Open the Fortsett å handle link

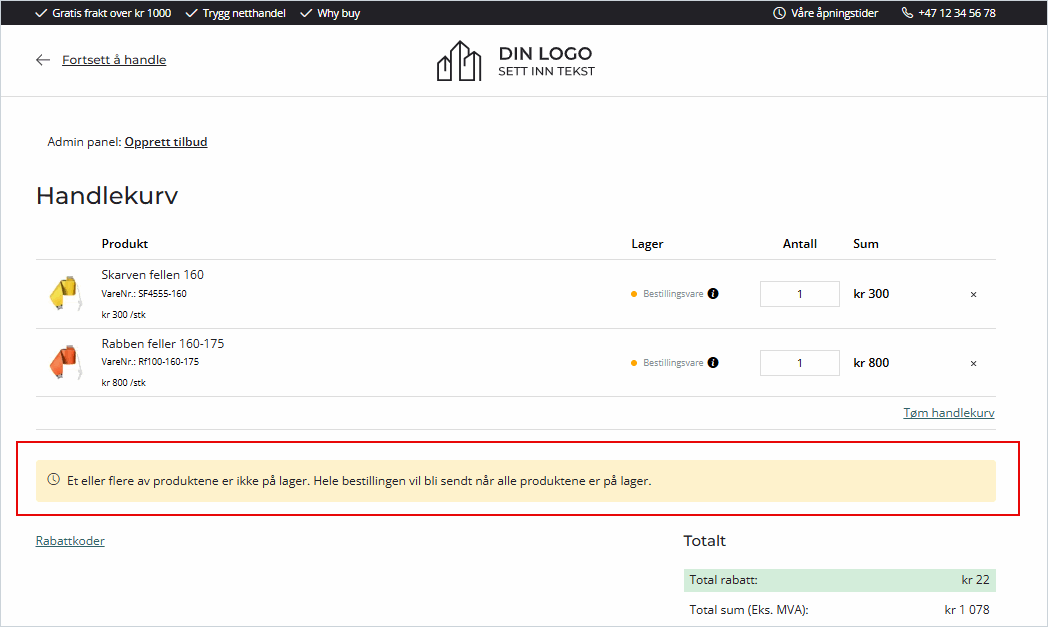[114, 60]
